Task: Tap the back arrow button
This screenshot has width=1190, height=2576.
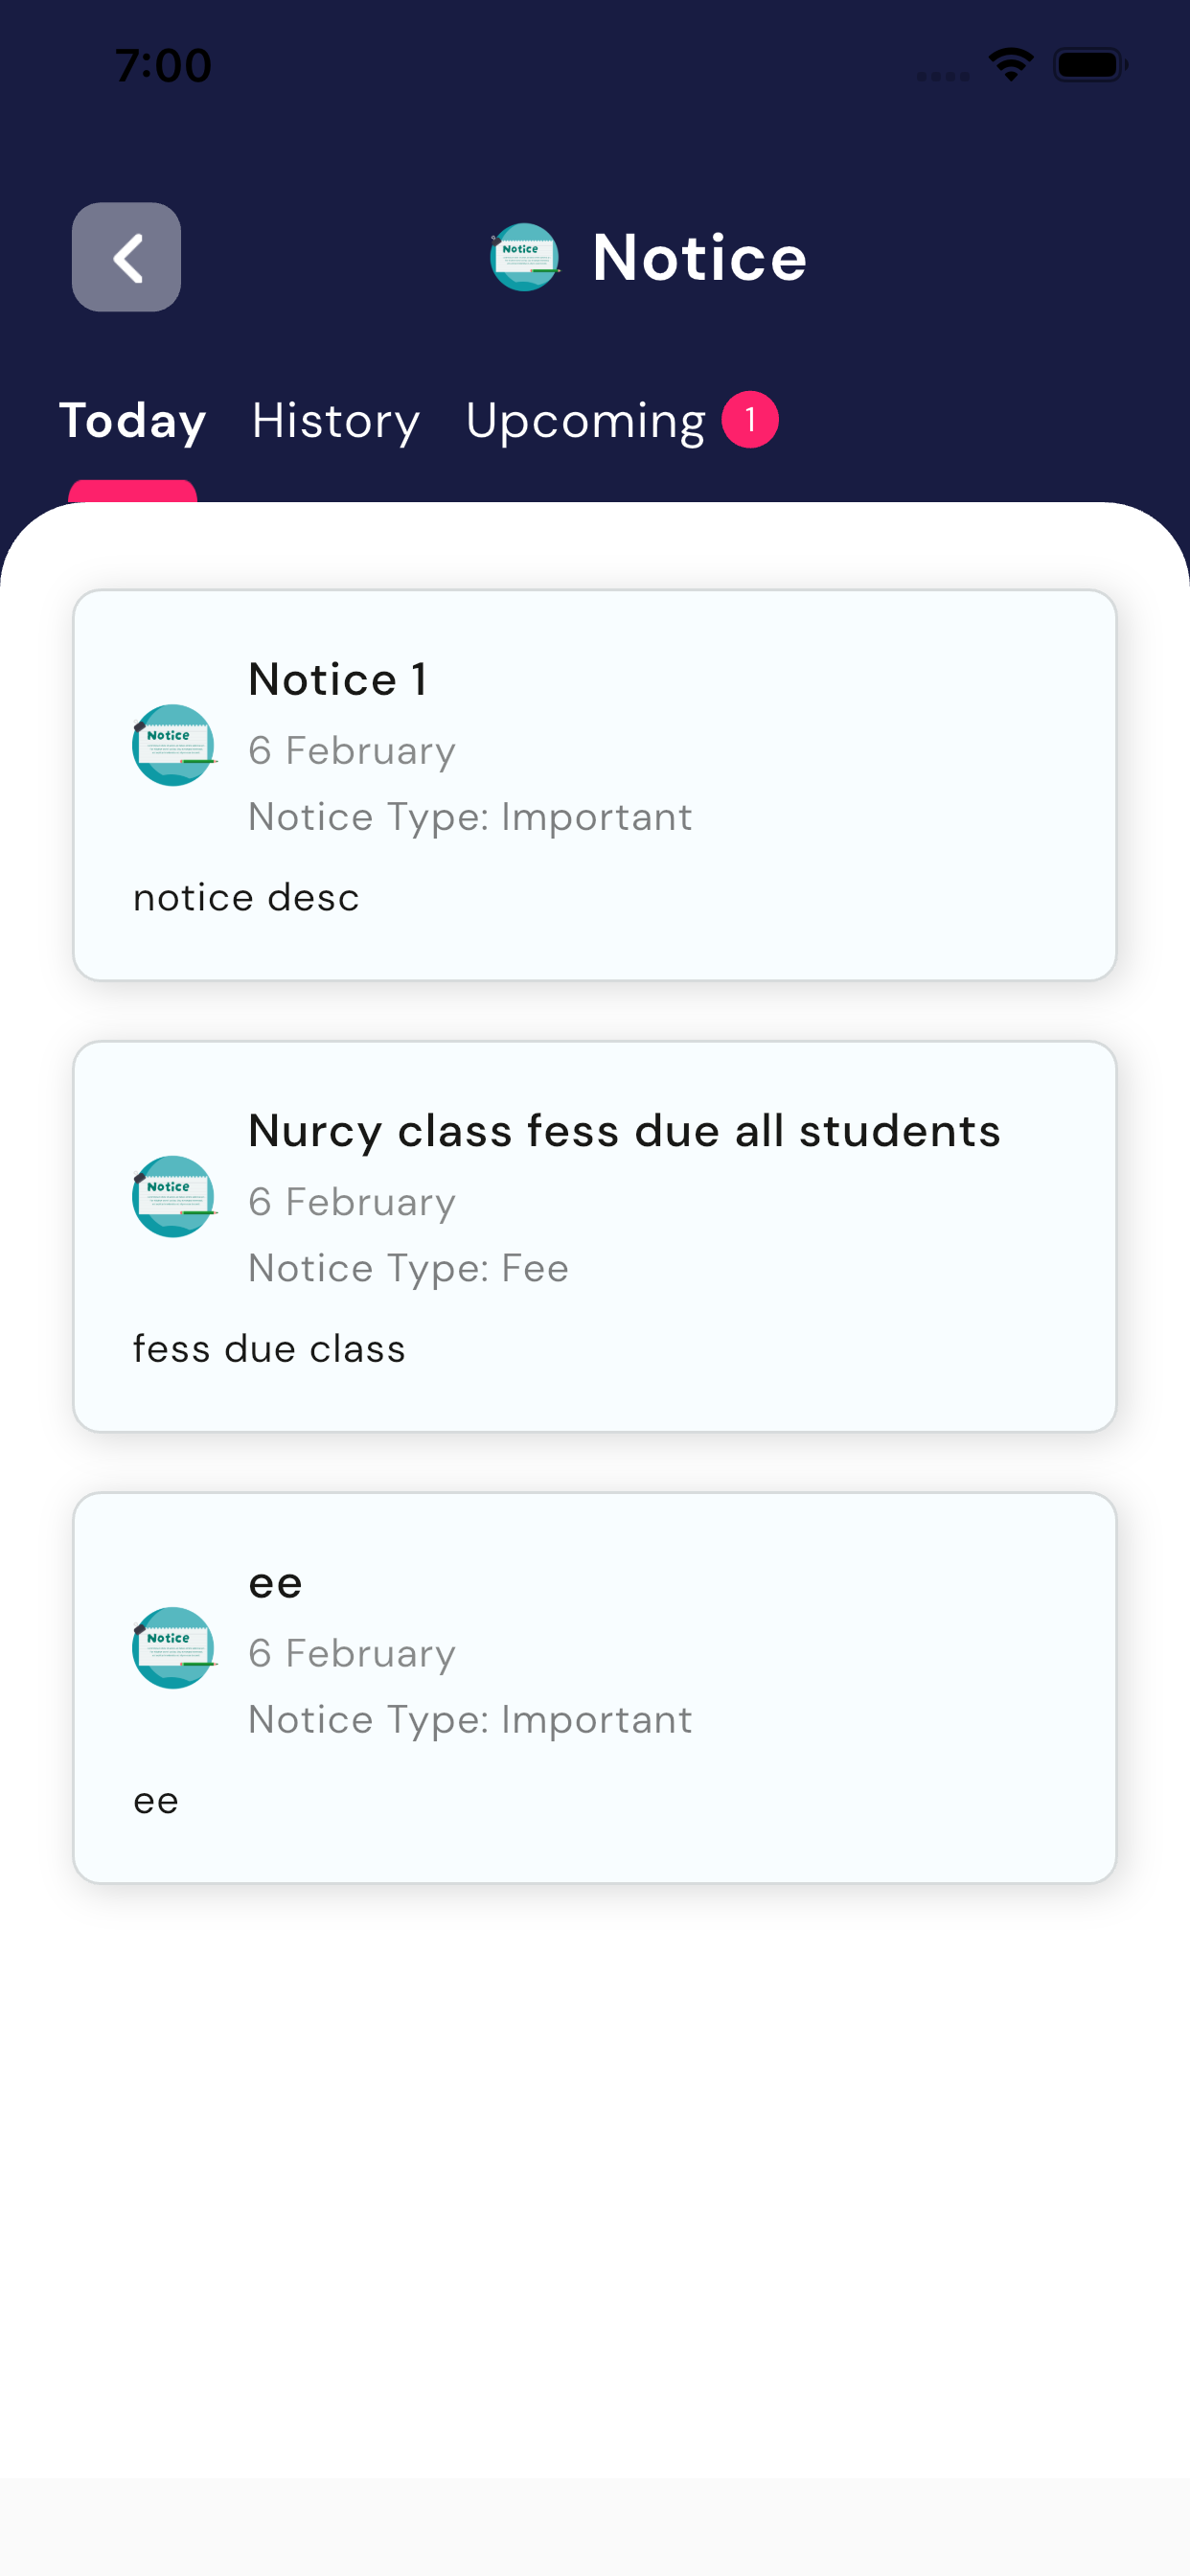Action: tap(126, 257)
